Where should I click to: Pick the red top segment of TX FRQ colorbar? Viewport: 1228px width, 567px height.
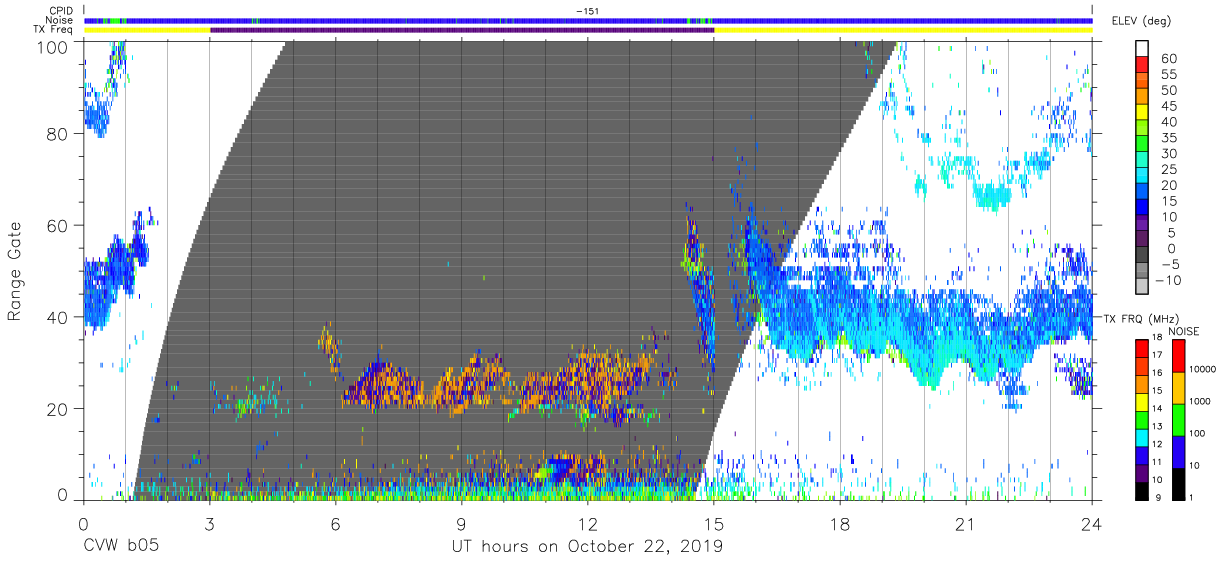point(1143,348)
